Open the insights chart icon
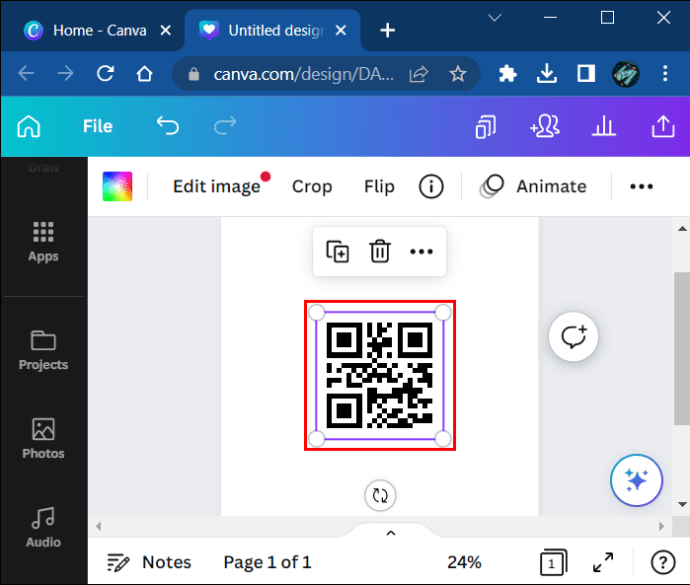The width and height of the screenshot is (690, 585). (x=604, y=127)
